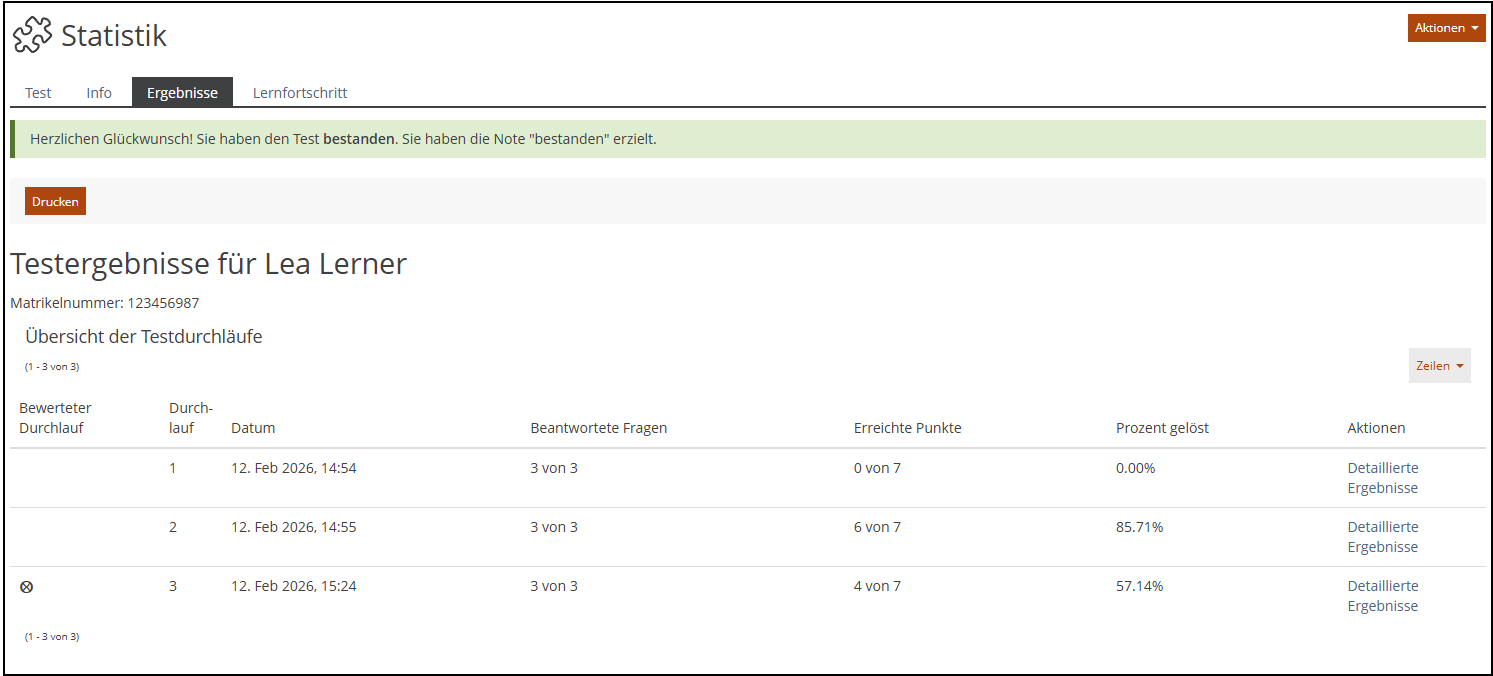Click the green success message banner

(x=747, y=139)
